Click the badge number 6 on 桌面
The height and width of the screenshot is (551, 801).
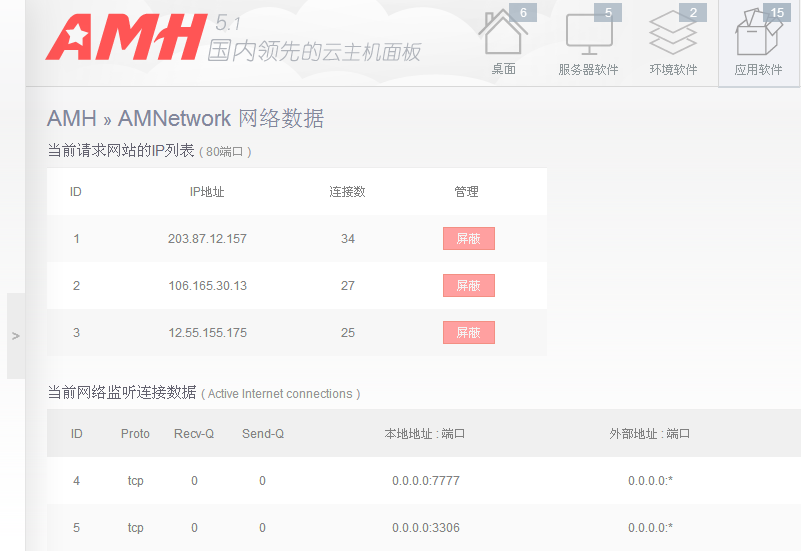[x=524, y=13]
